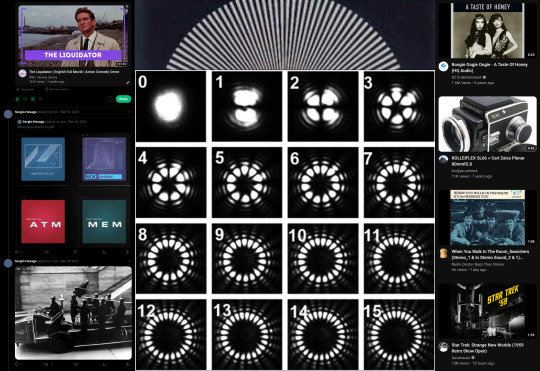Like the fire truck photo tweet
Image resolution: width=540 pixels, height=371 pixels.
click(x=76, y=364)
